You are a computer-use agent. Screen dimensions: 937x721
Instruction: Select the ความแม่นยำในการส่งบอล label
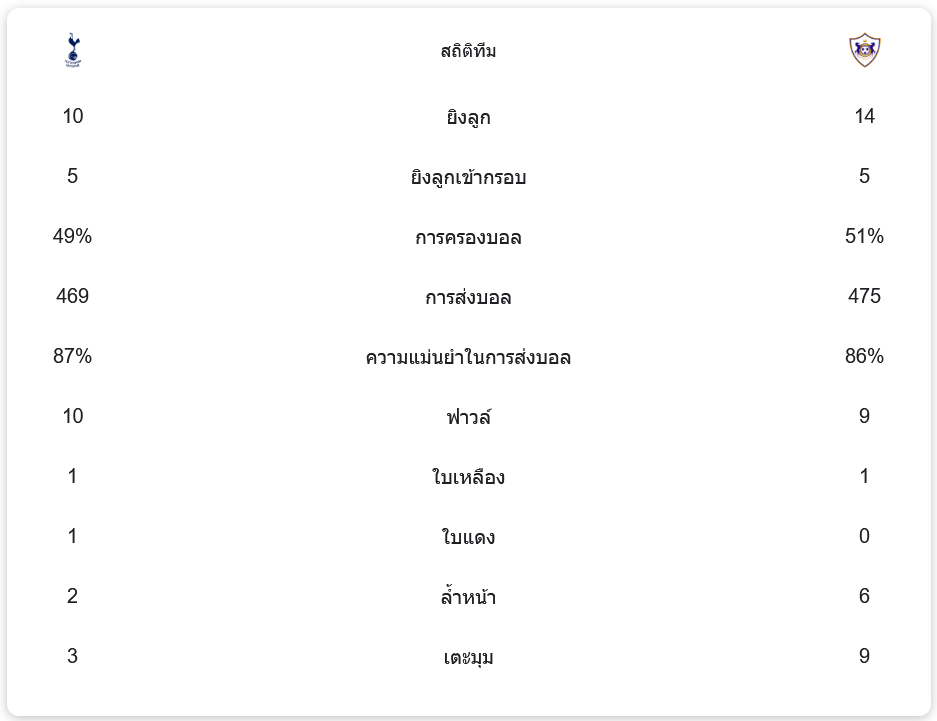pos(468,357)
